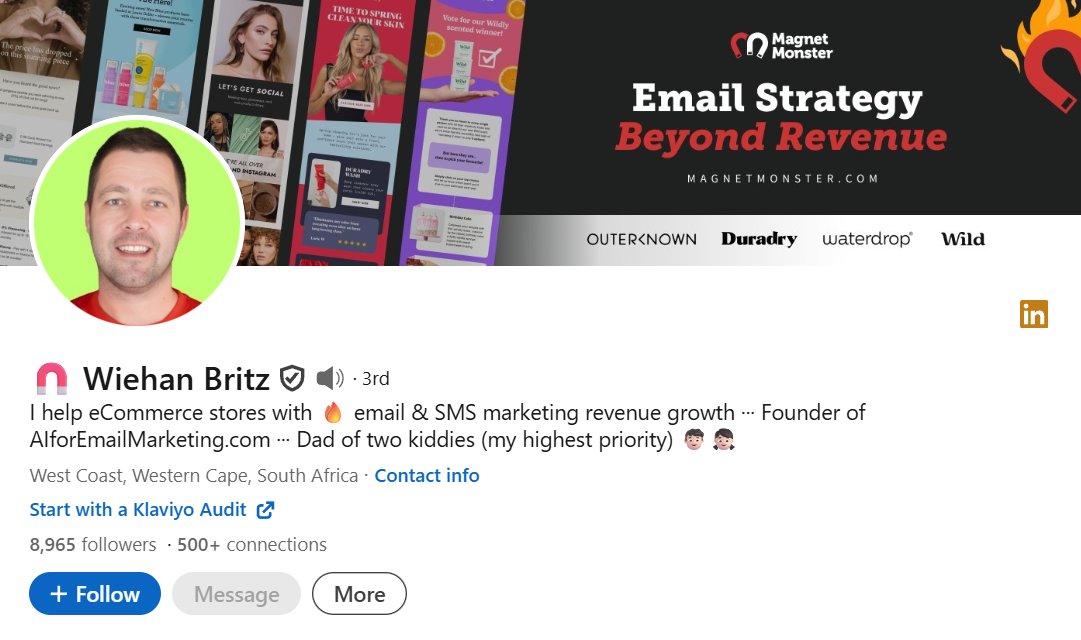The image size is (1081, 640).
Task: Open Start with a Klaviyo Audit link
Action: pos(138,510)
